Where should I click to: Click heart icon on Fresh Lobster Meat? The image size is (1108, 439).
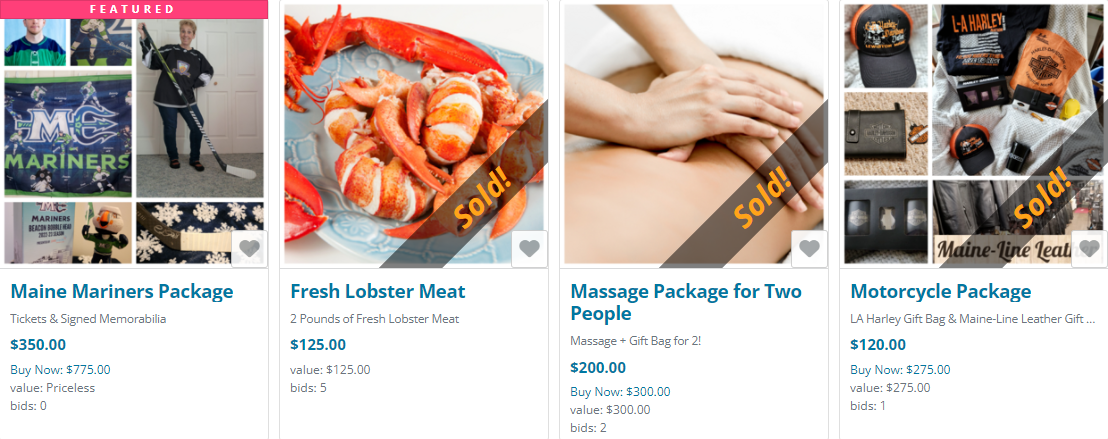[x=529, y=249]
